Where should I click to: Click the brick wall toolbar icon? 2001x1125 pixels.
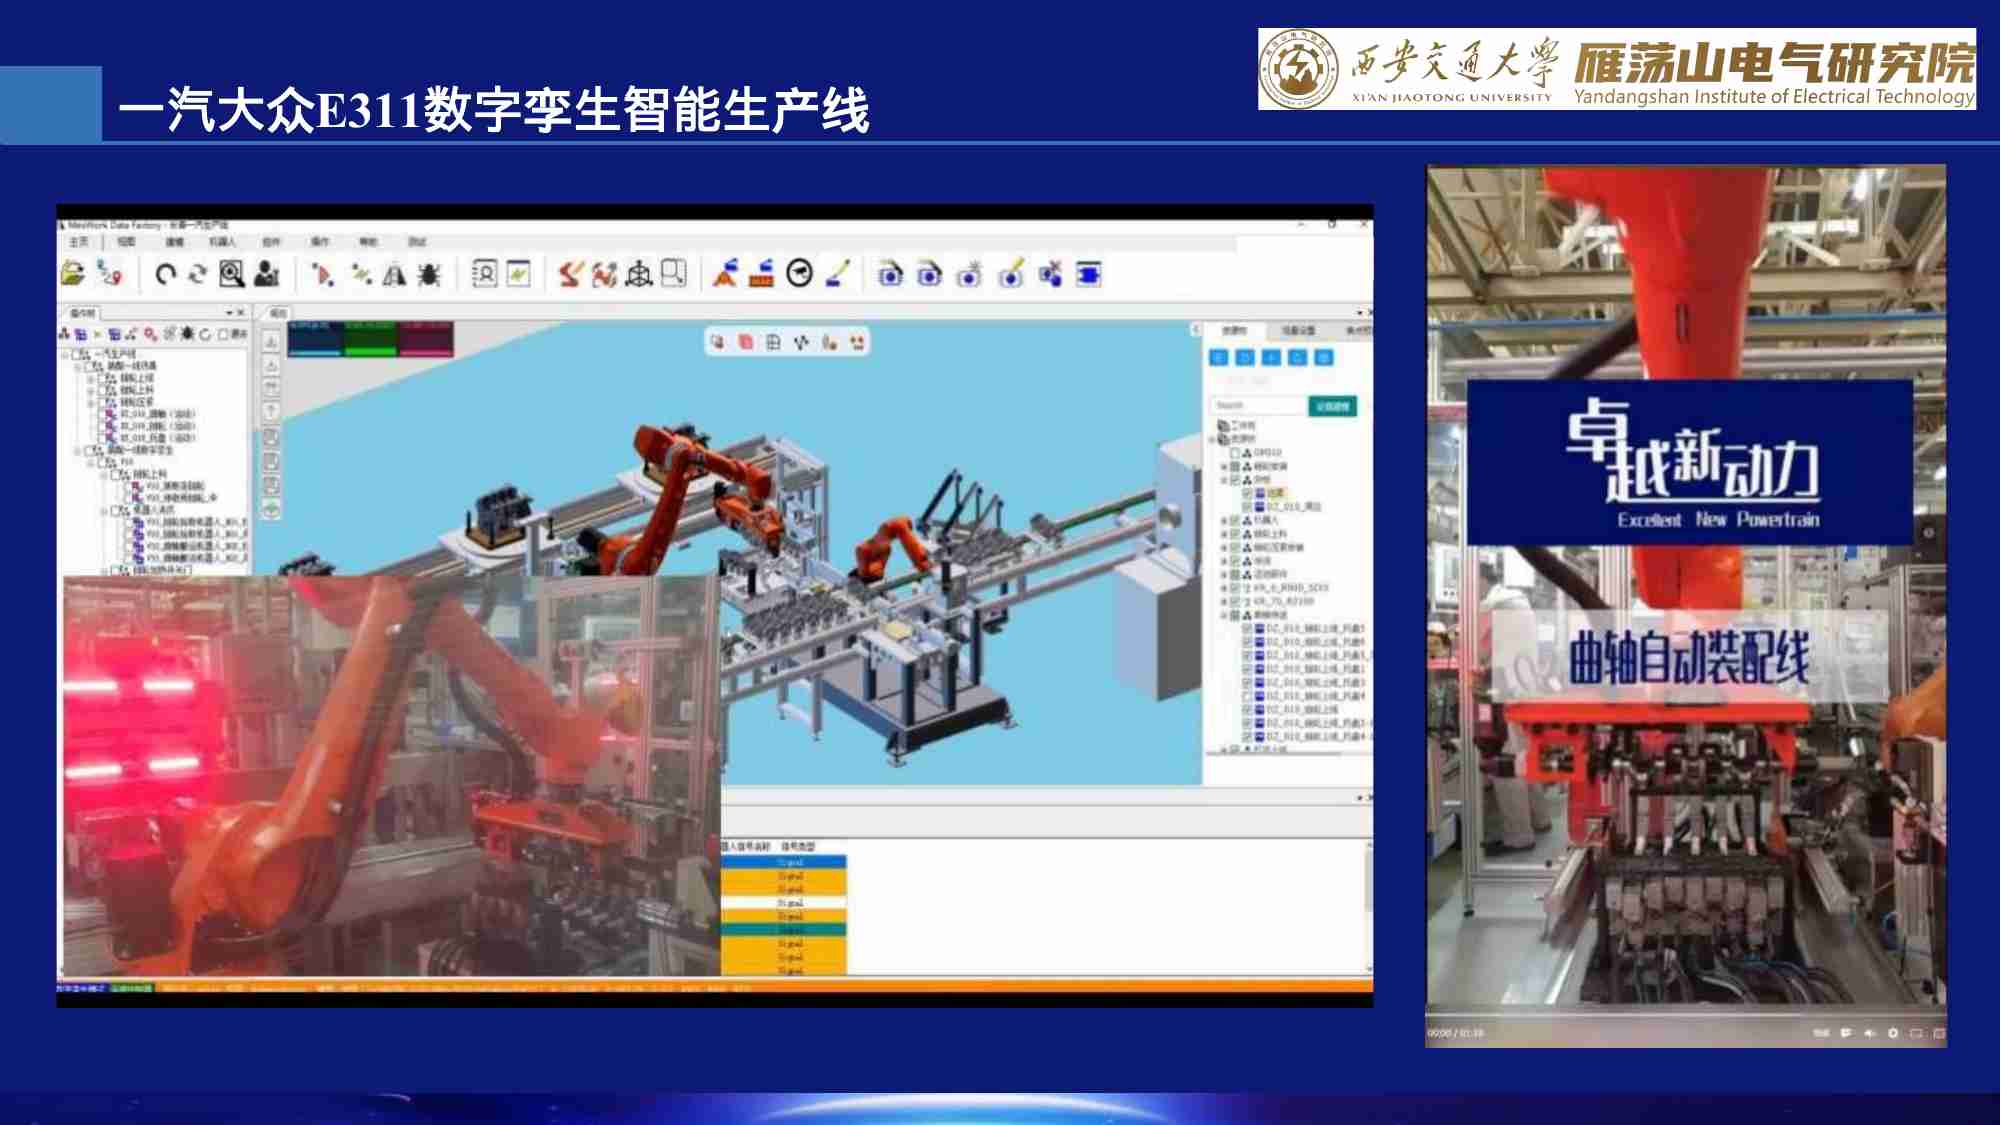(762, 273)
